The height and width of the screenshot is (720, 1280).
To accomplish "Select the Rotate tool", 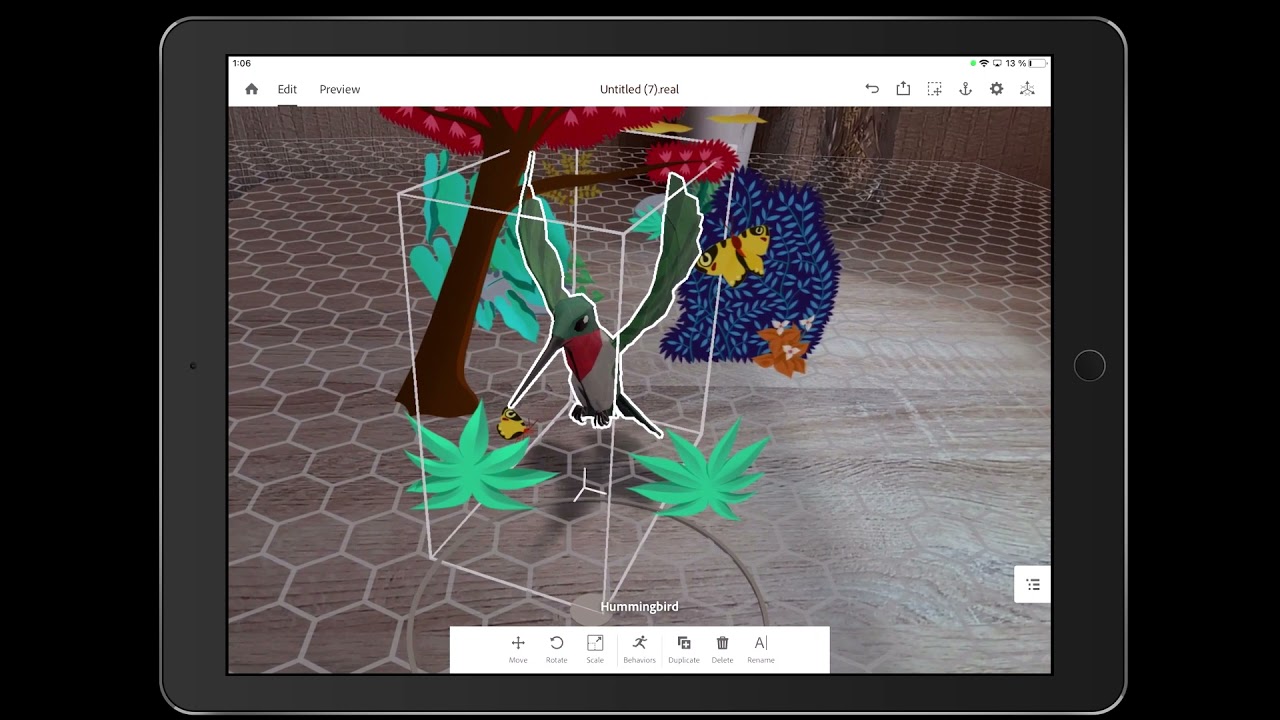I will (557, 649).
